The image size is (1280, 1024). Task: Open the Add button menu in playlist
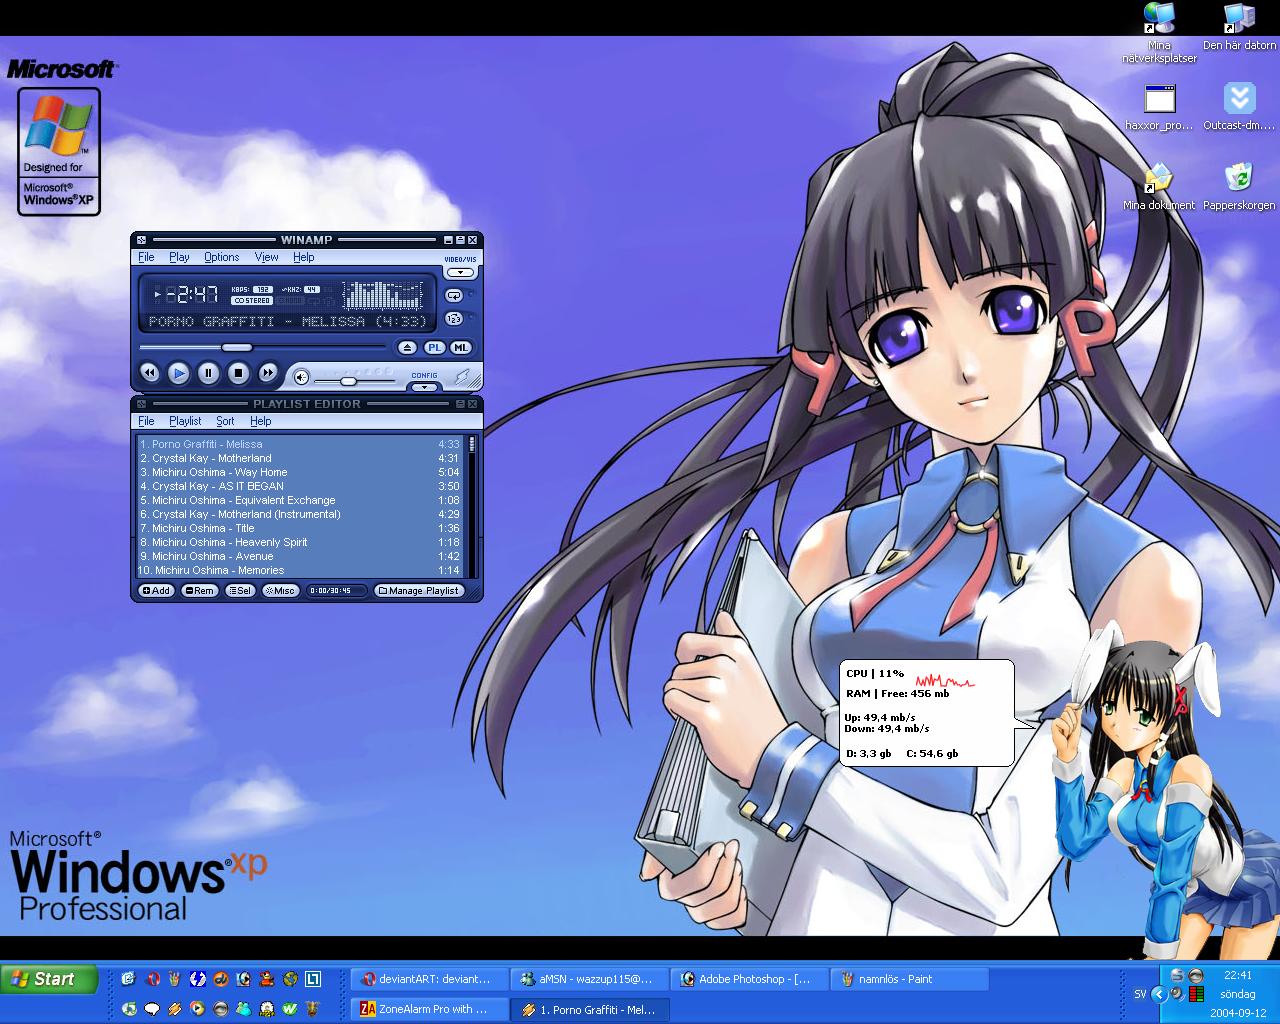155,591
